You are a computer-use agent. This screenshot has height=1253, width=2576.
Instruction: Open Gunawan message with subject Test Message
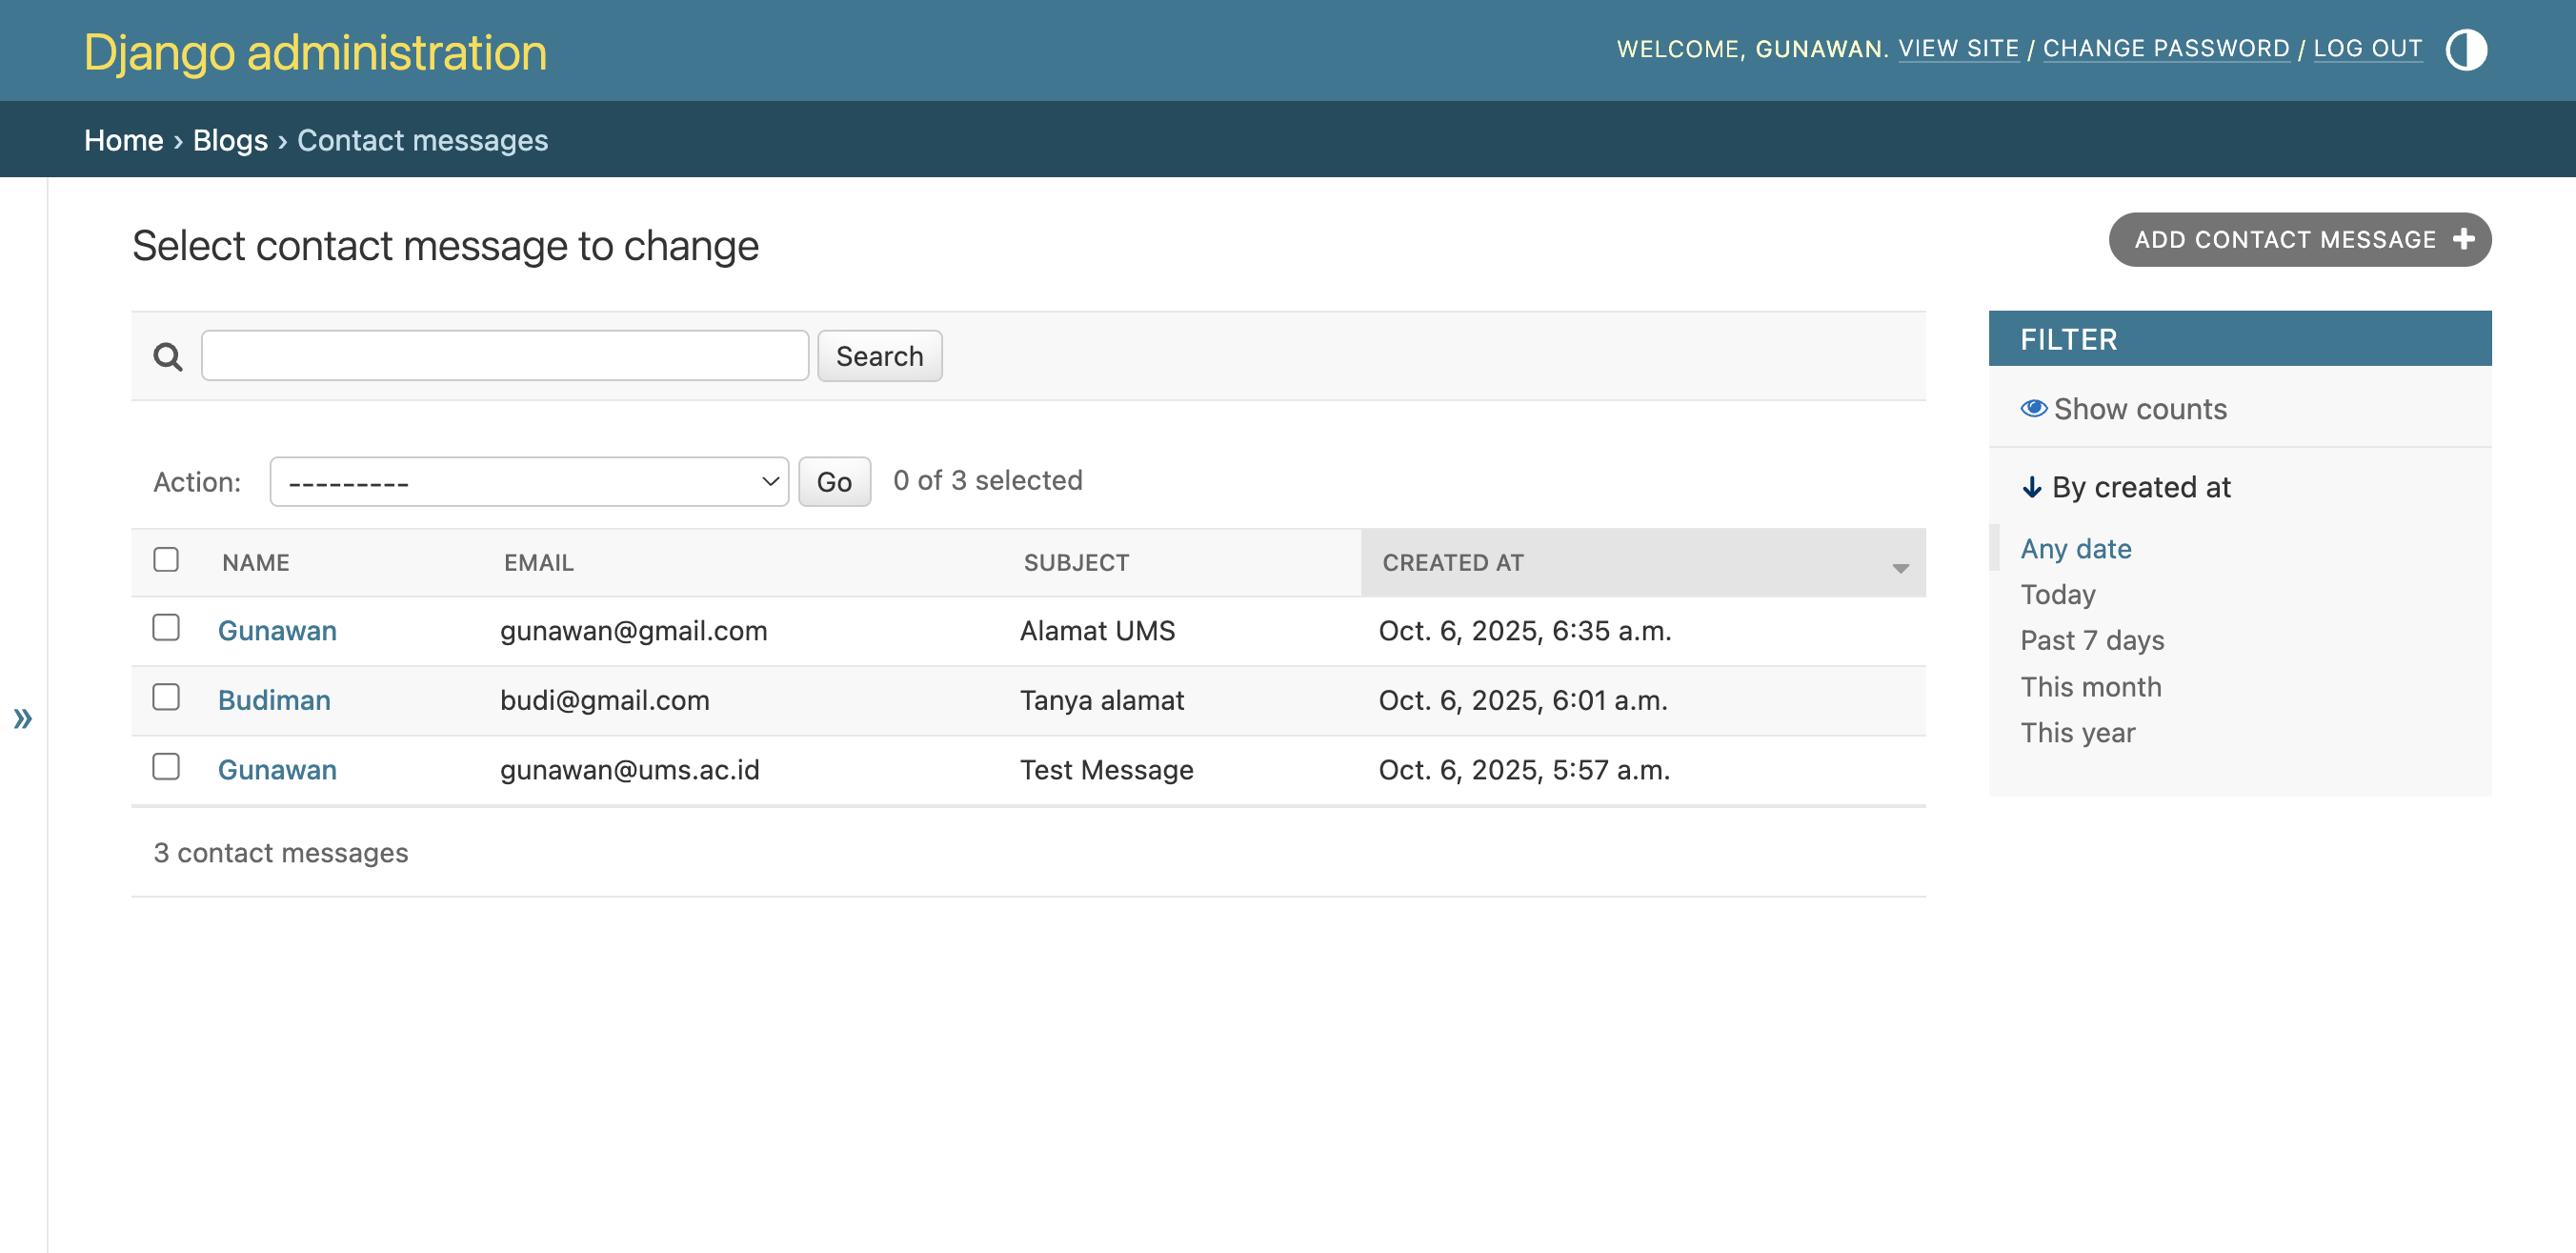[x=277, y=769]
